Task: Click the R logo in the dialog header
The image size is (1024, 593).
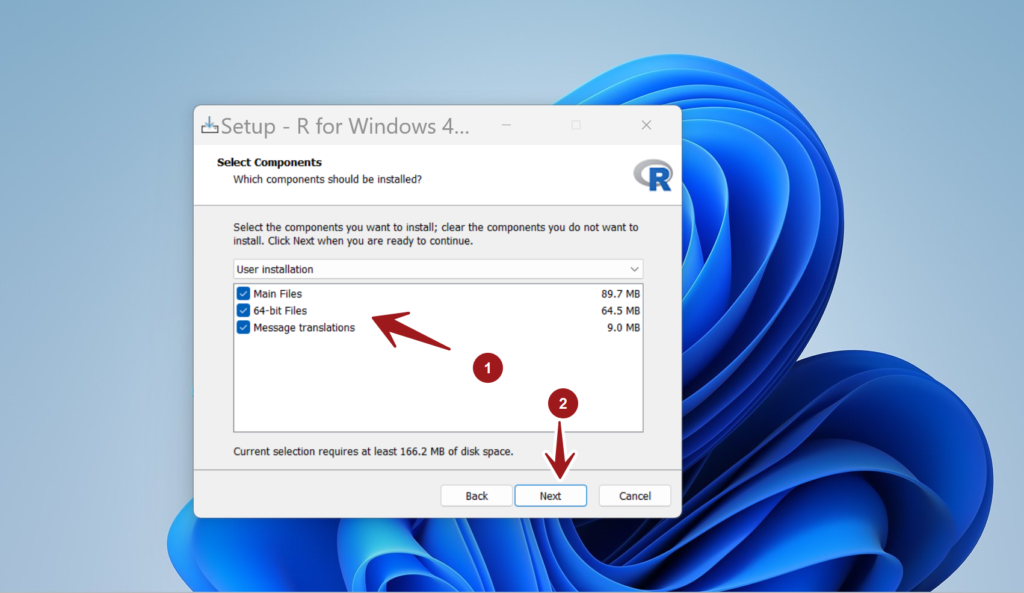Action: tap(653, 174)
